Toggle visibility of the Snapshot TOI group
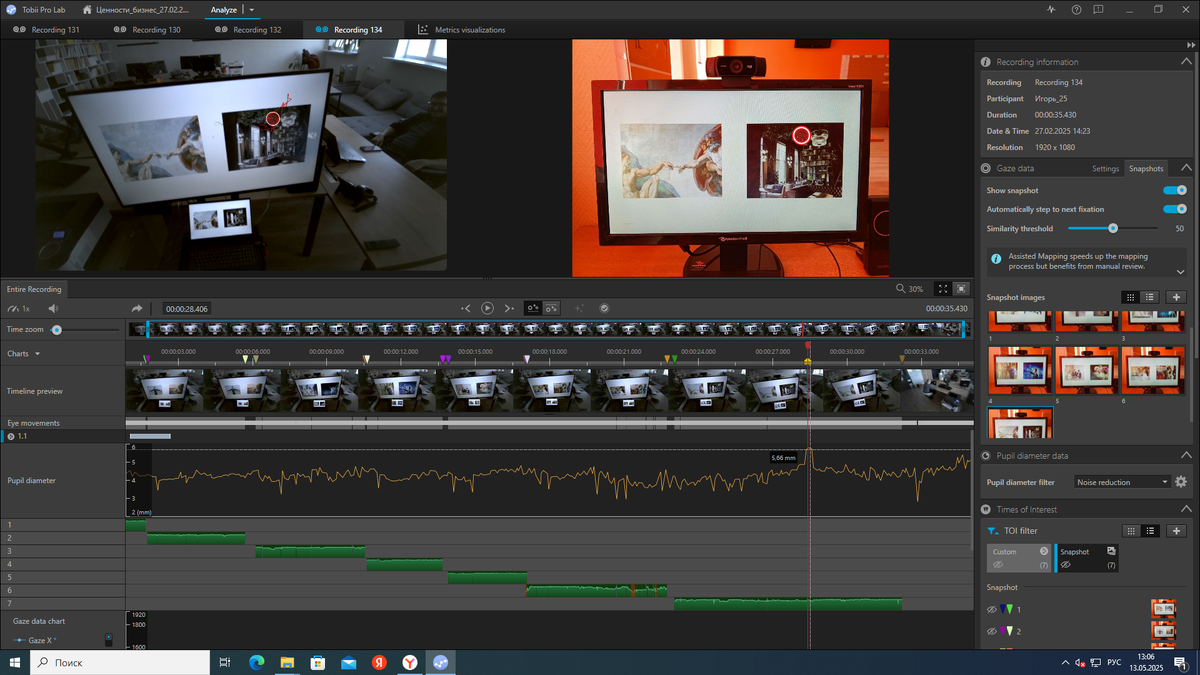The width and height of the screenshot is (1200, 675). [x=1066, y=565]
